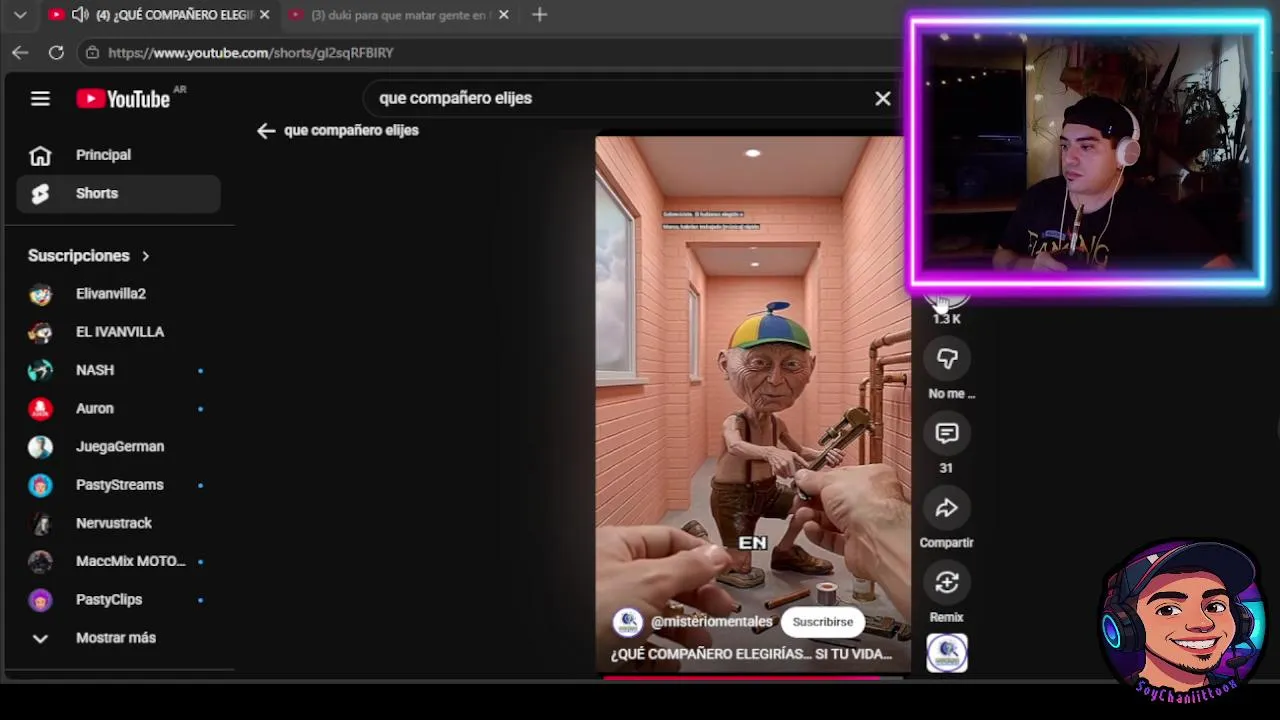Viewport: 1280px width, 720px height.
Task: Open comments icon showing 31
Action: coord(947,433)
